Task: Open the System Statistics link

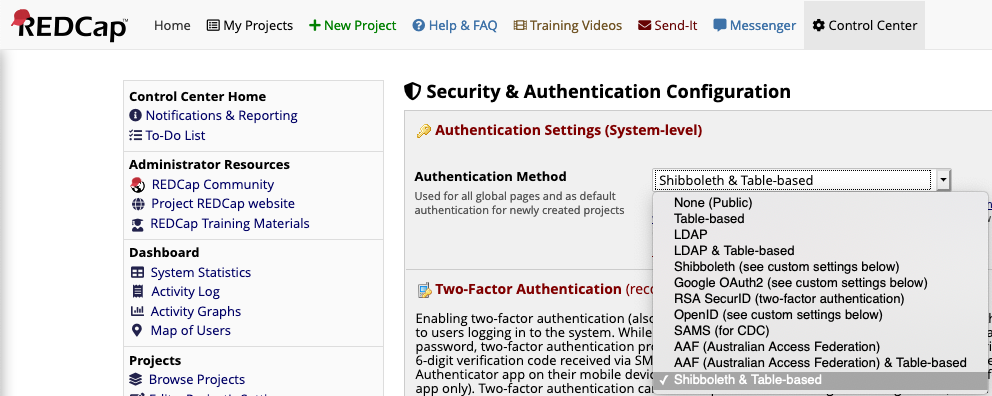Action: 201,272
